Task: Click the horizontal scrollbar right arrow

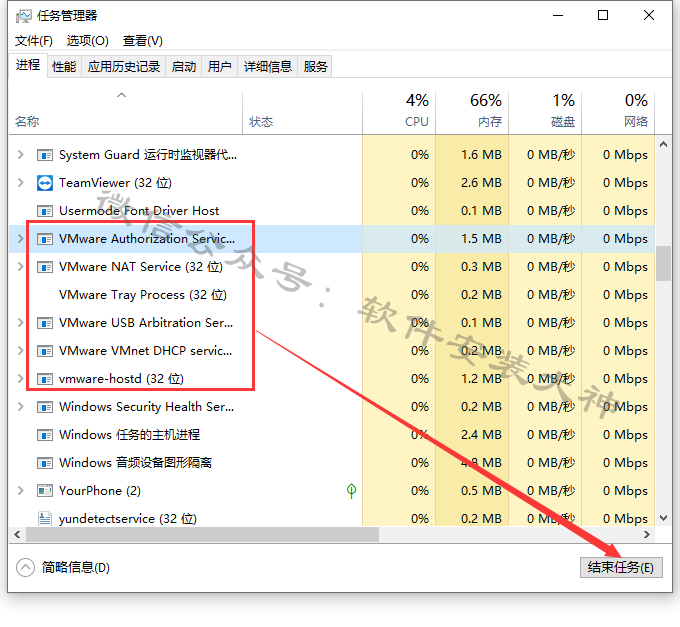Action: point(647,535)
